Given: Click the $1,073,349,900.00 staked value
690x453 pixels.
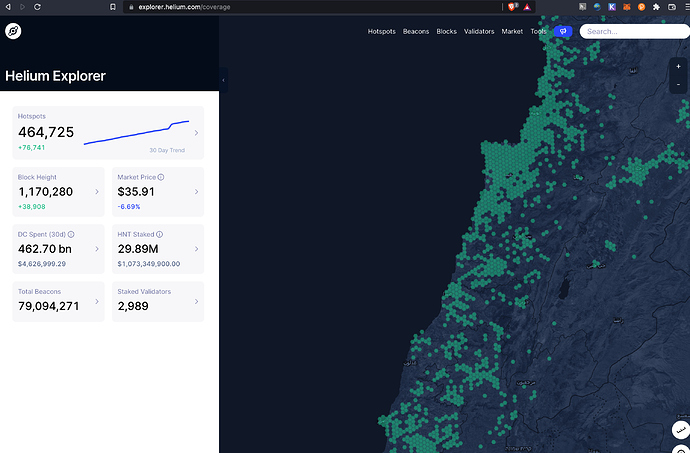Looking at the screenshot, I should (149, 264).
